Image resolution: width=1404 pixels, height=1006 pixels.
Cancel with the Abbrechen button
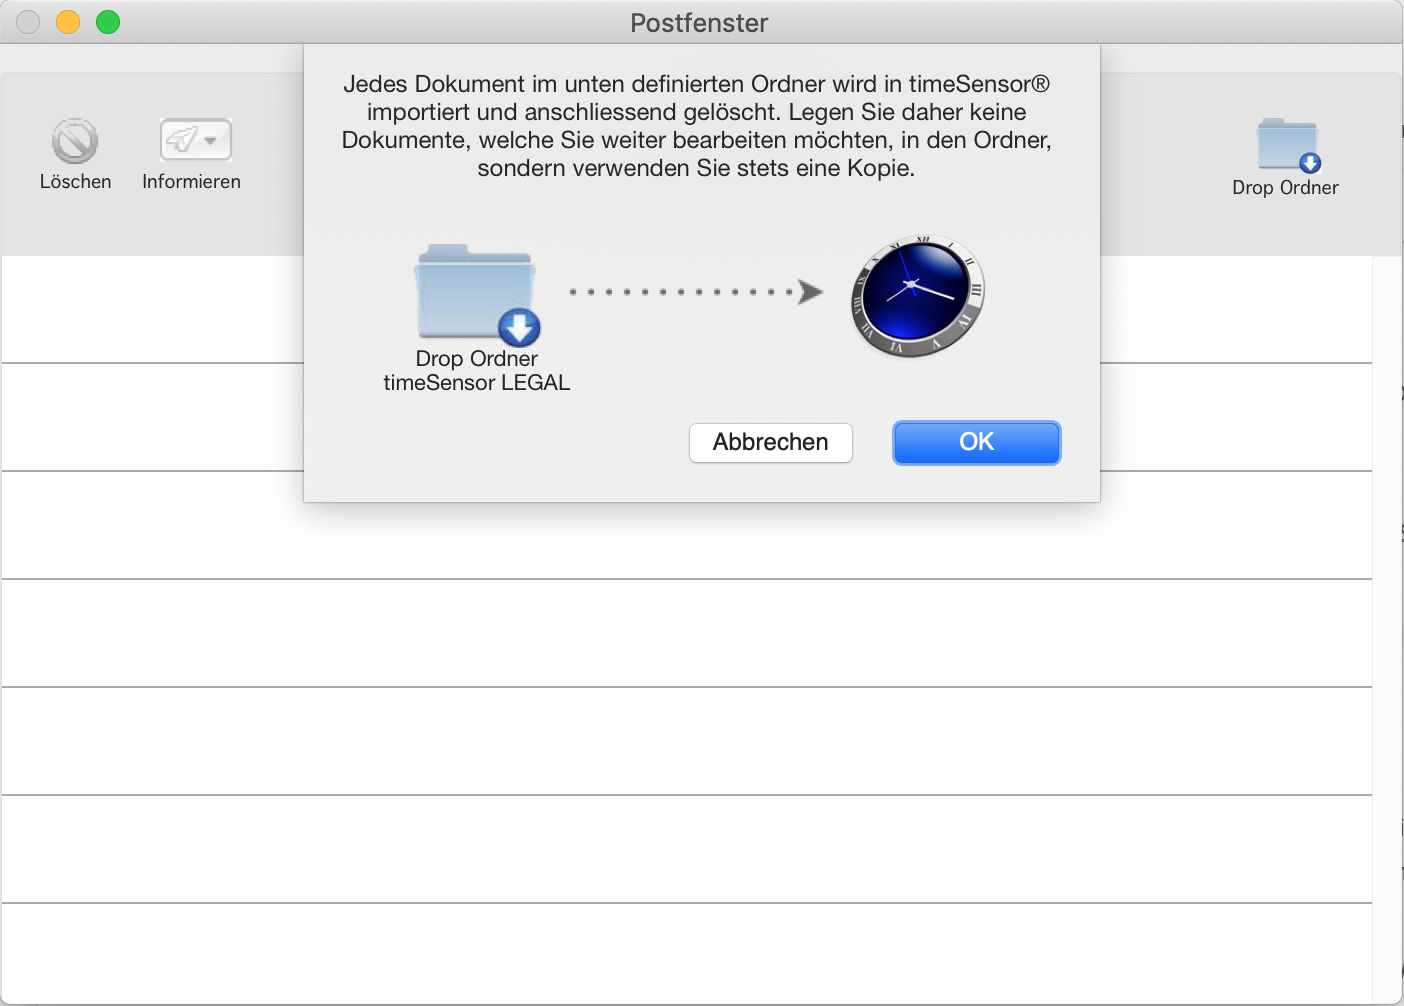771,442
